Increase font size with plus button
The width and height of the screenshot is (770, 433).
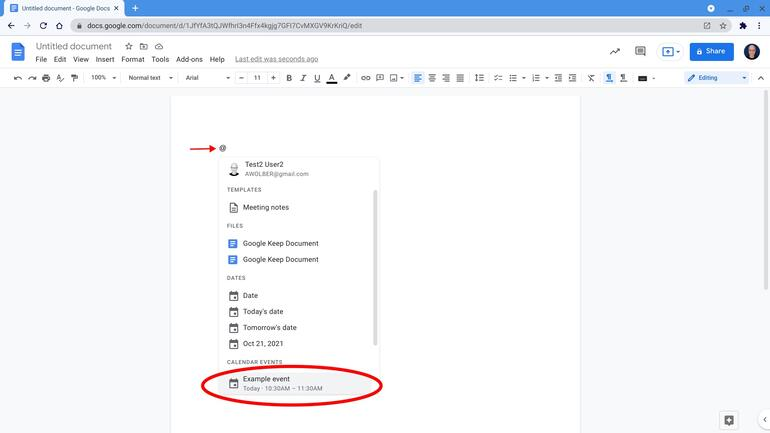(274, 78)
